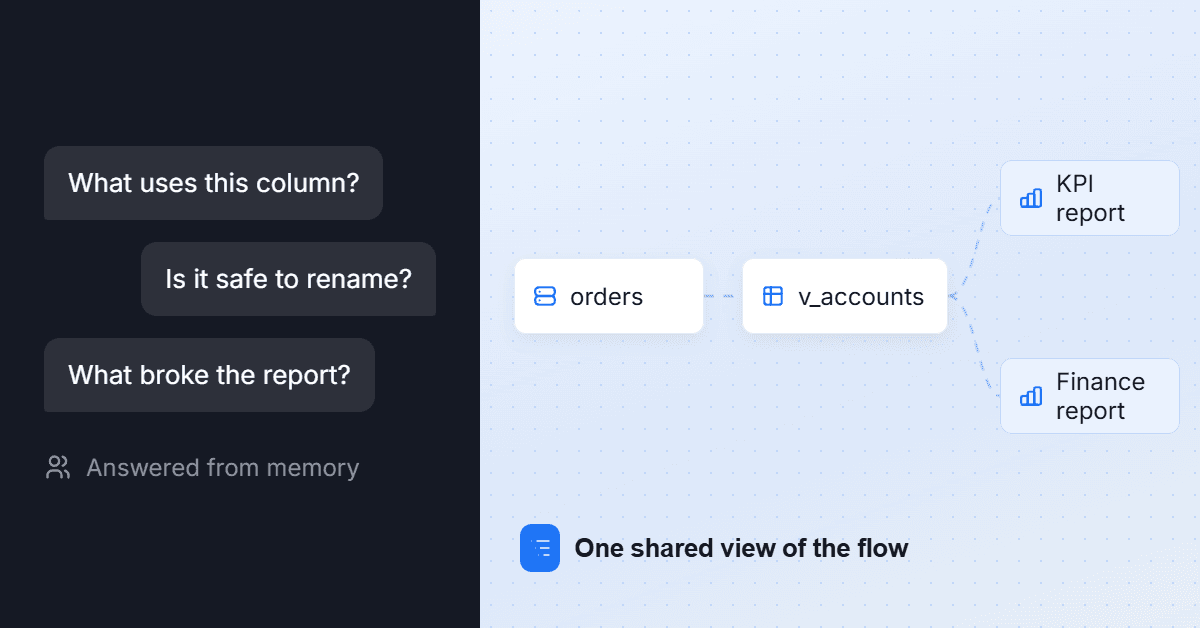Viewport: 1200px width, 628px height.
Task: Click the blue flow list icon
Action: point(540,548)
